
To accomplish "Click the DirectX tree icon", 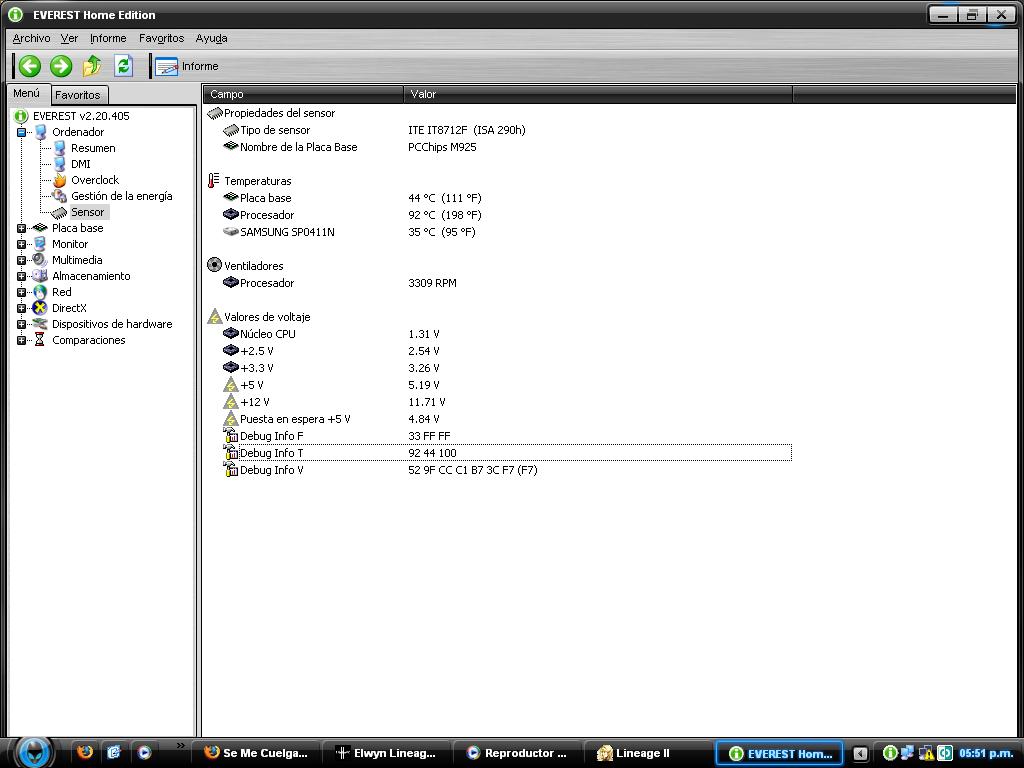I will tap(40, 308).
